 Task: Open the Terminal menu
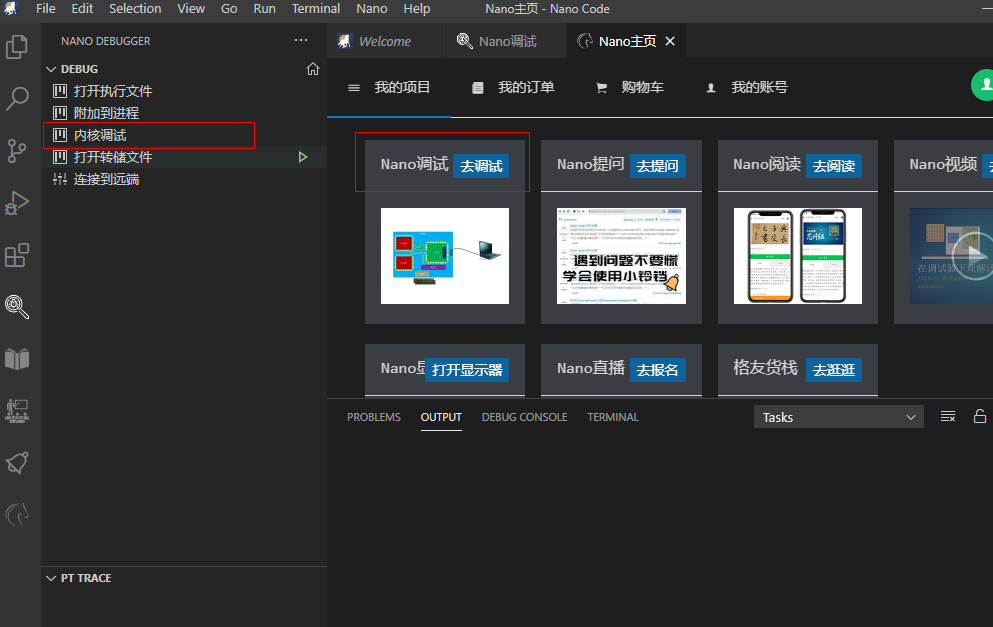tap(316, 9)
